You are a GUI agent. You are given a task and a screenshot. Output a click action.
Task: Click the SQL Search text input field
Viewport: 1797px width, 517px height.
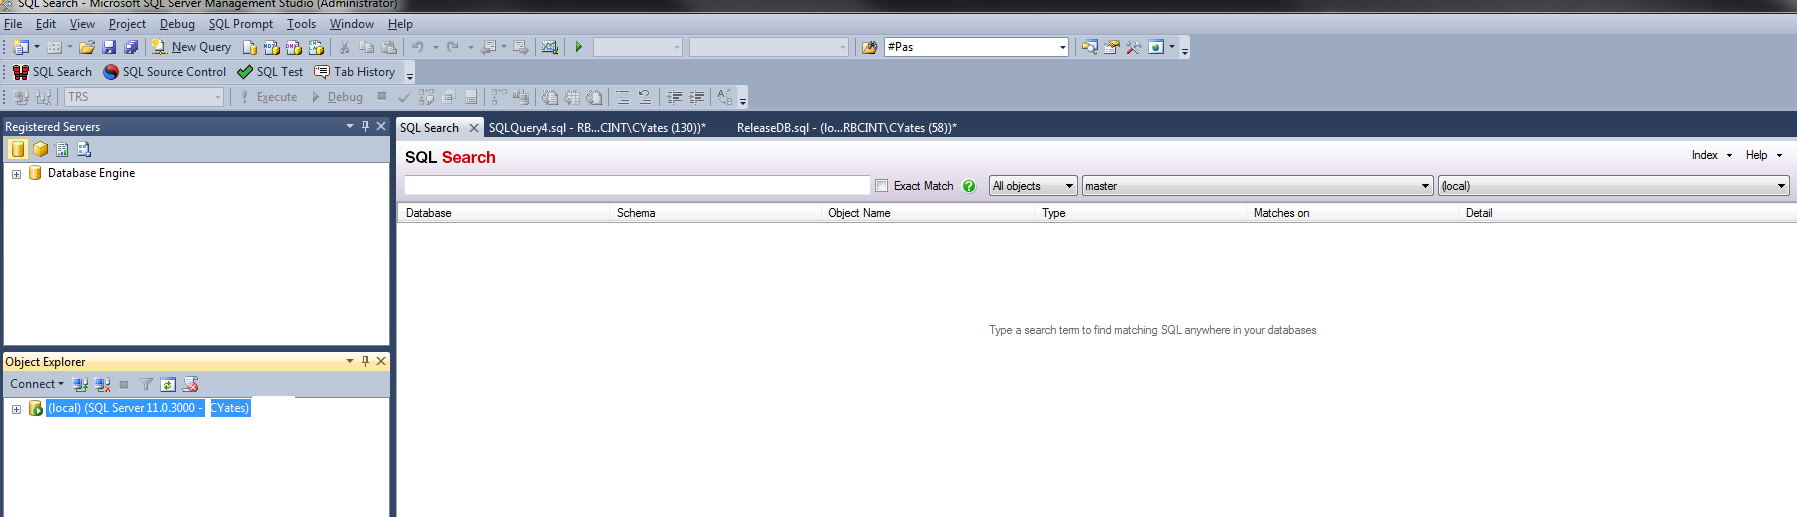[637, 186]
